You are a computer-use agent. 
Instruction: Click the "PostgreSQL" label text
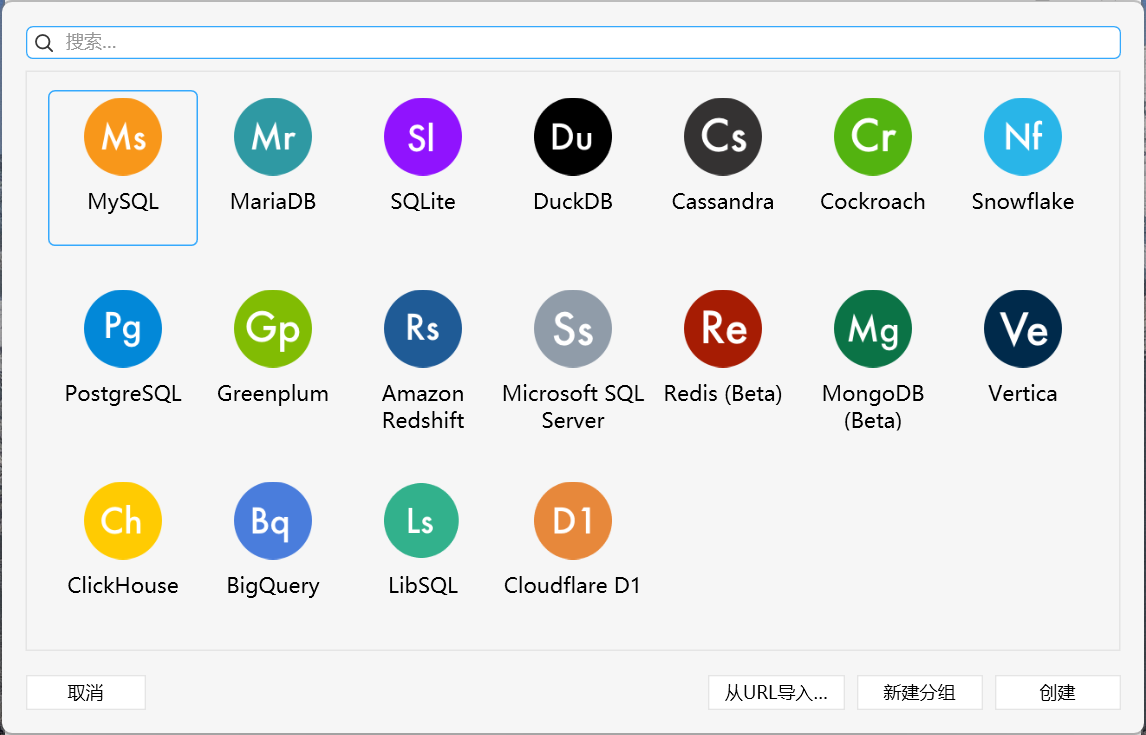(x=123, y=394)
